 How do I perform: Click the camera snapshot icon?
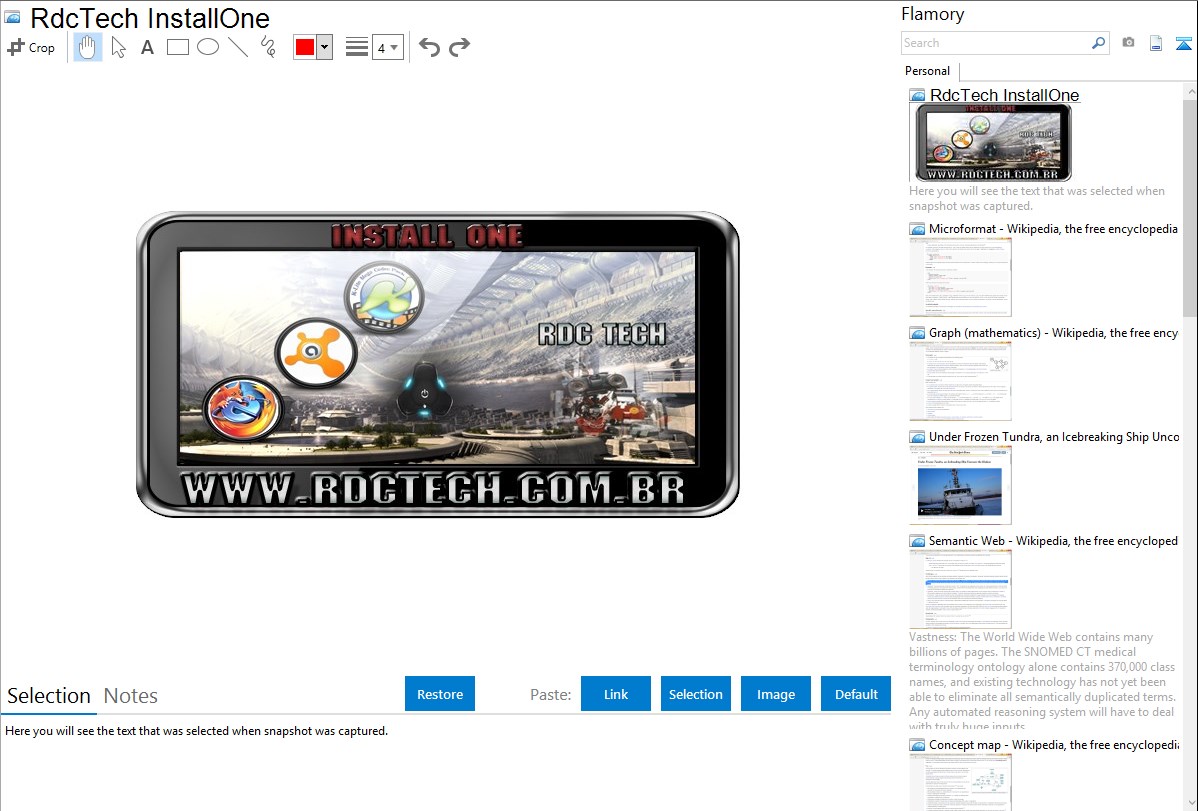(1128, 43)
